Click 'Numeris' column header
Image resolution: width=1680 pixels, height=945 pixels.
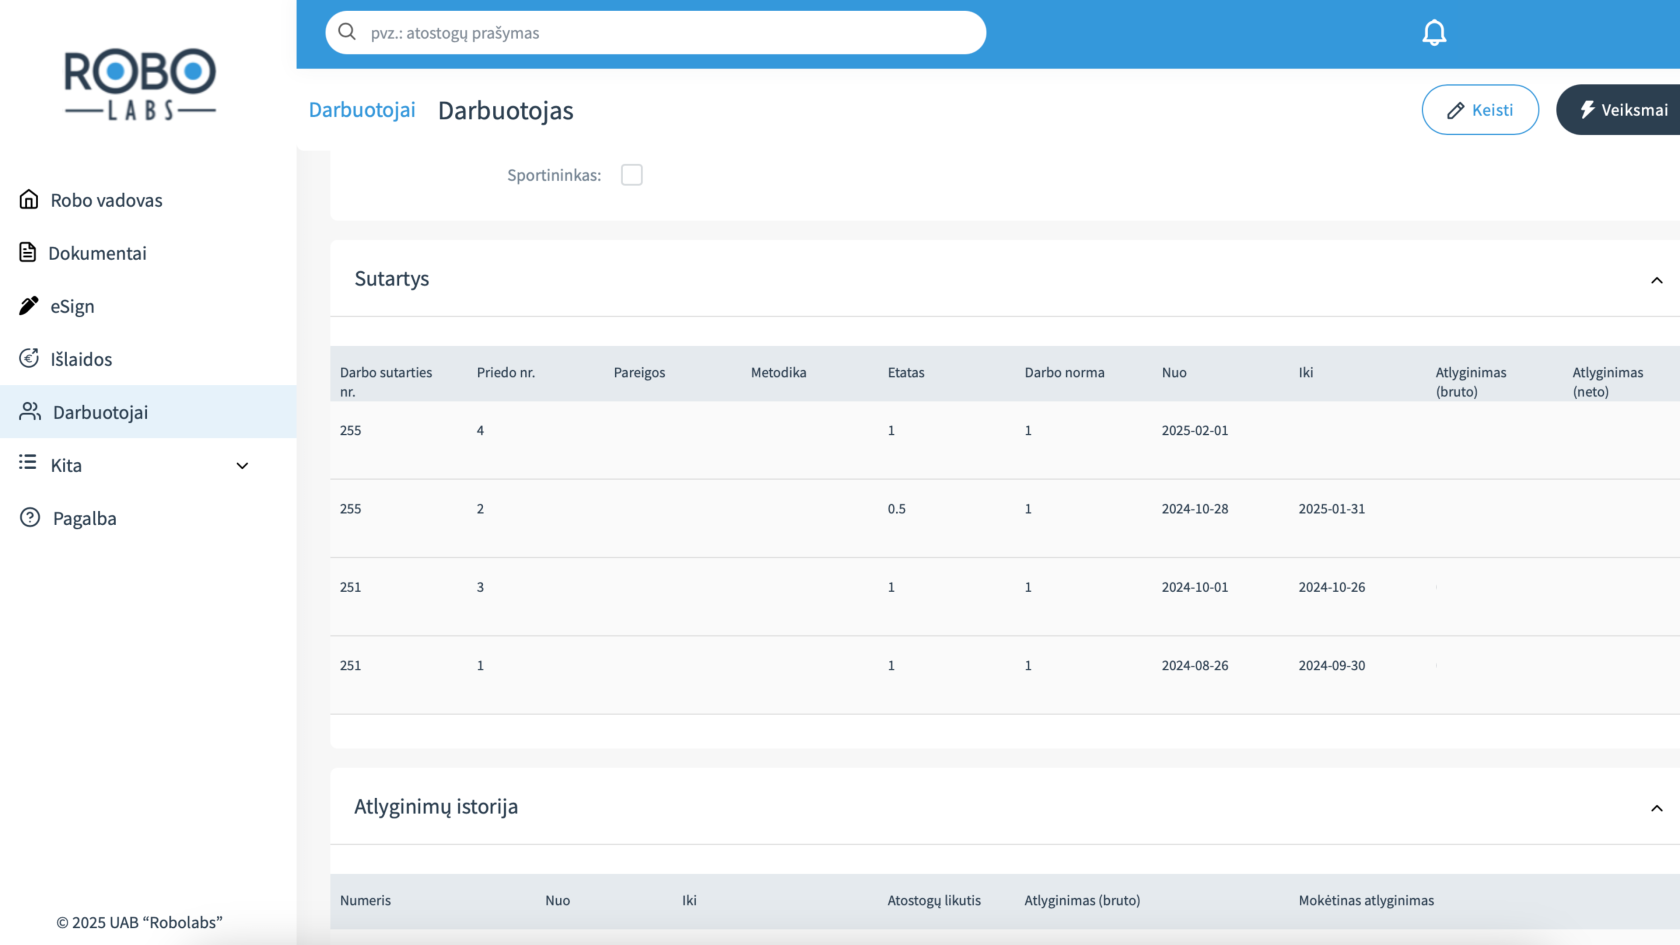pos(366,901)
